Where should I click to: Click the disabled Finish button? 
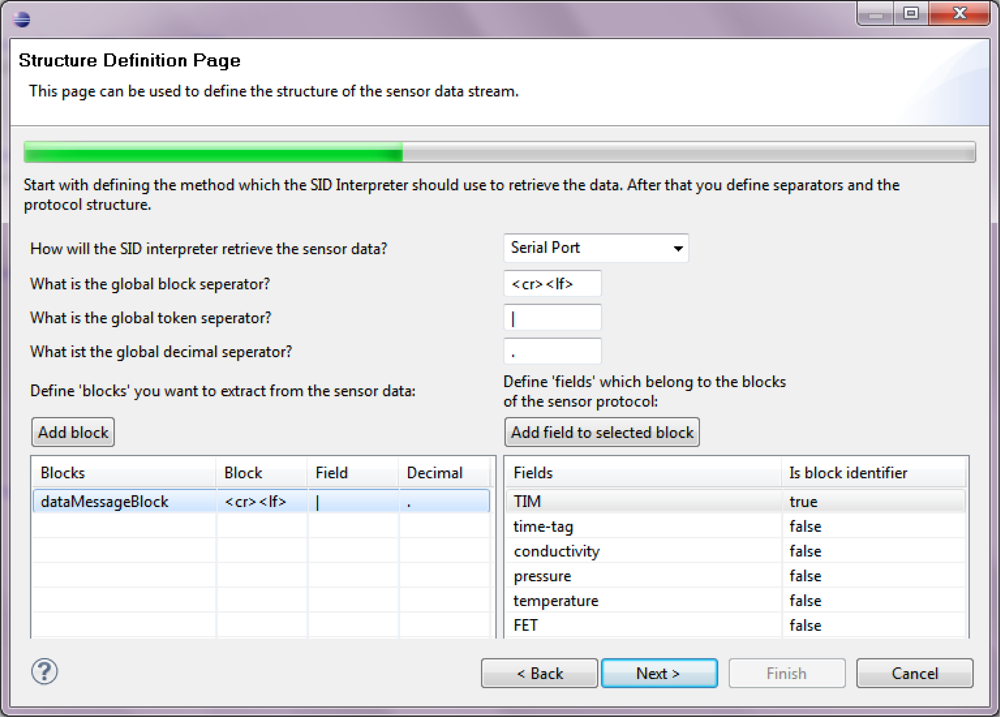[787, 674]
